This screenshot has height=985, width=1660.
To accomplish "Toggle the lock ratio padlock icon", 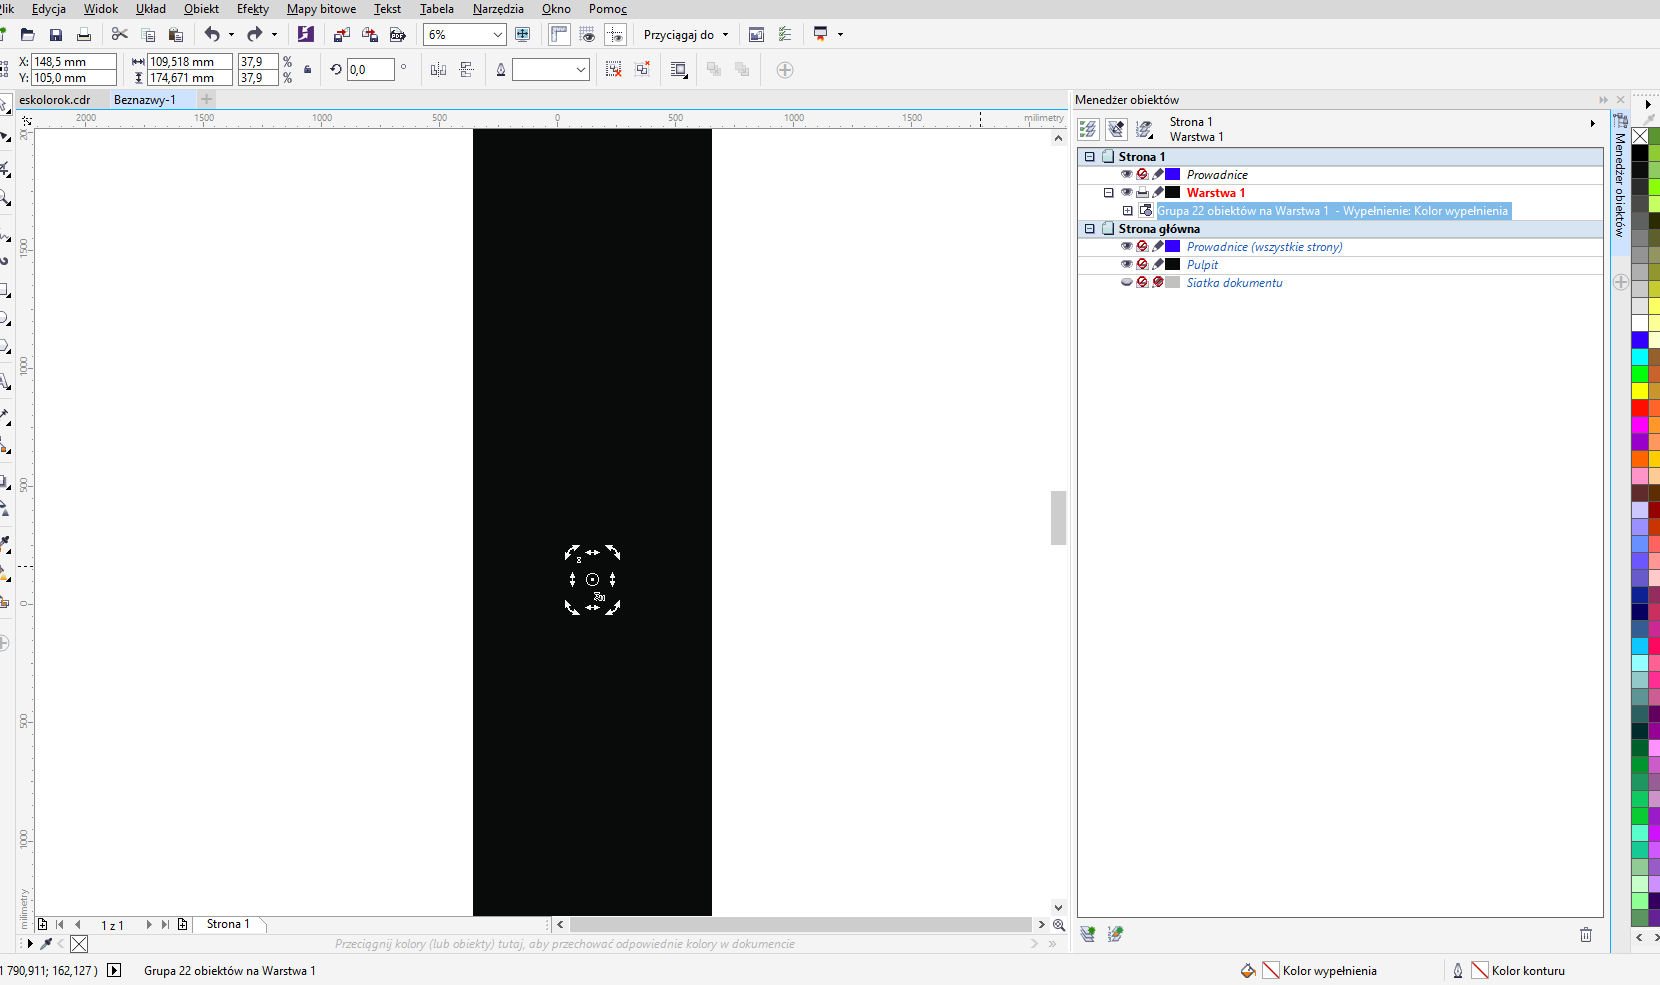I will [x=307, y=70].
